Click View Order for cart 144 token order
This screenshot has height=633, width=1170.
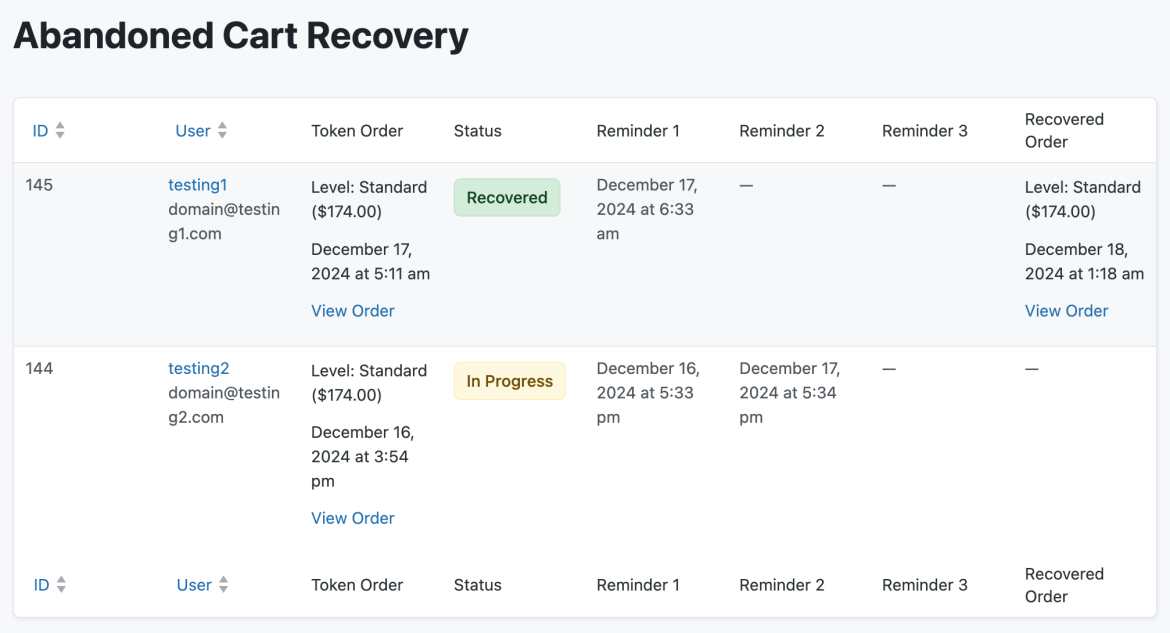[x=352, y=517]
